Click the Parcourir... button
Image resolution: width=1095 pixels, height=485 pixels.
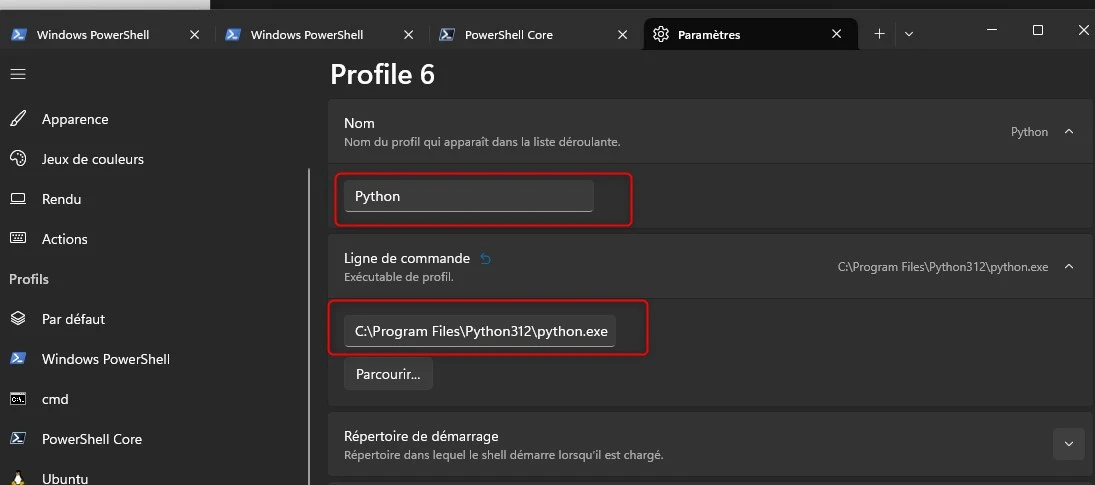pos(388,374)
